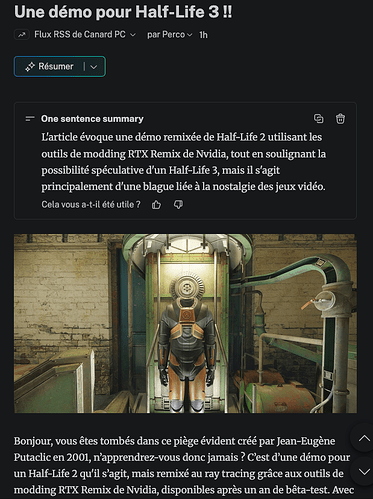Click the lines icon beside One sentence summary
Image resolution: width=373 pixels, height=499 pixels.
30,119
